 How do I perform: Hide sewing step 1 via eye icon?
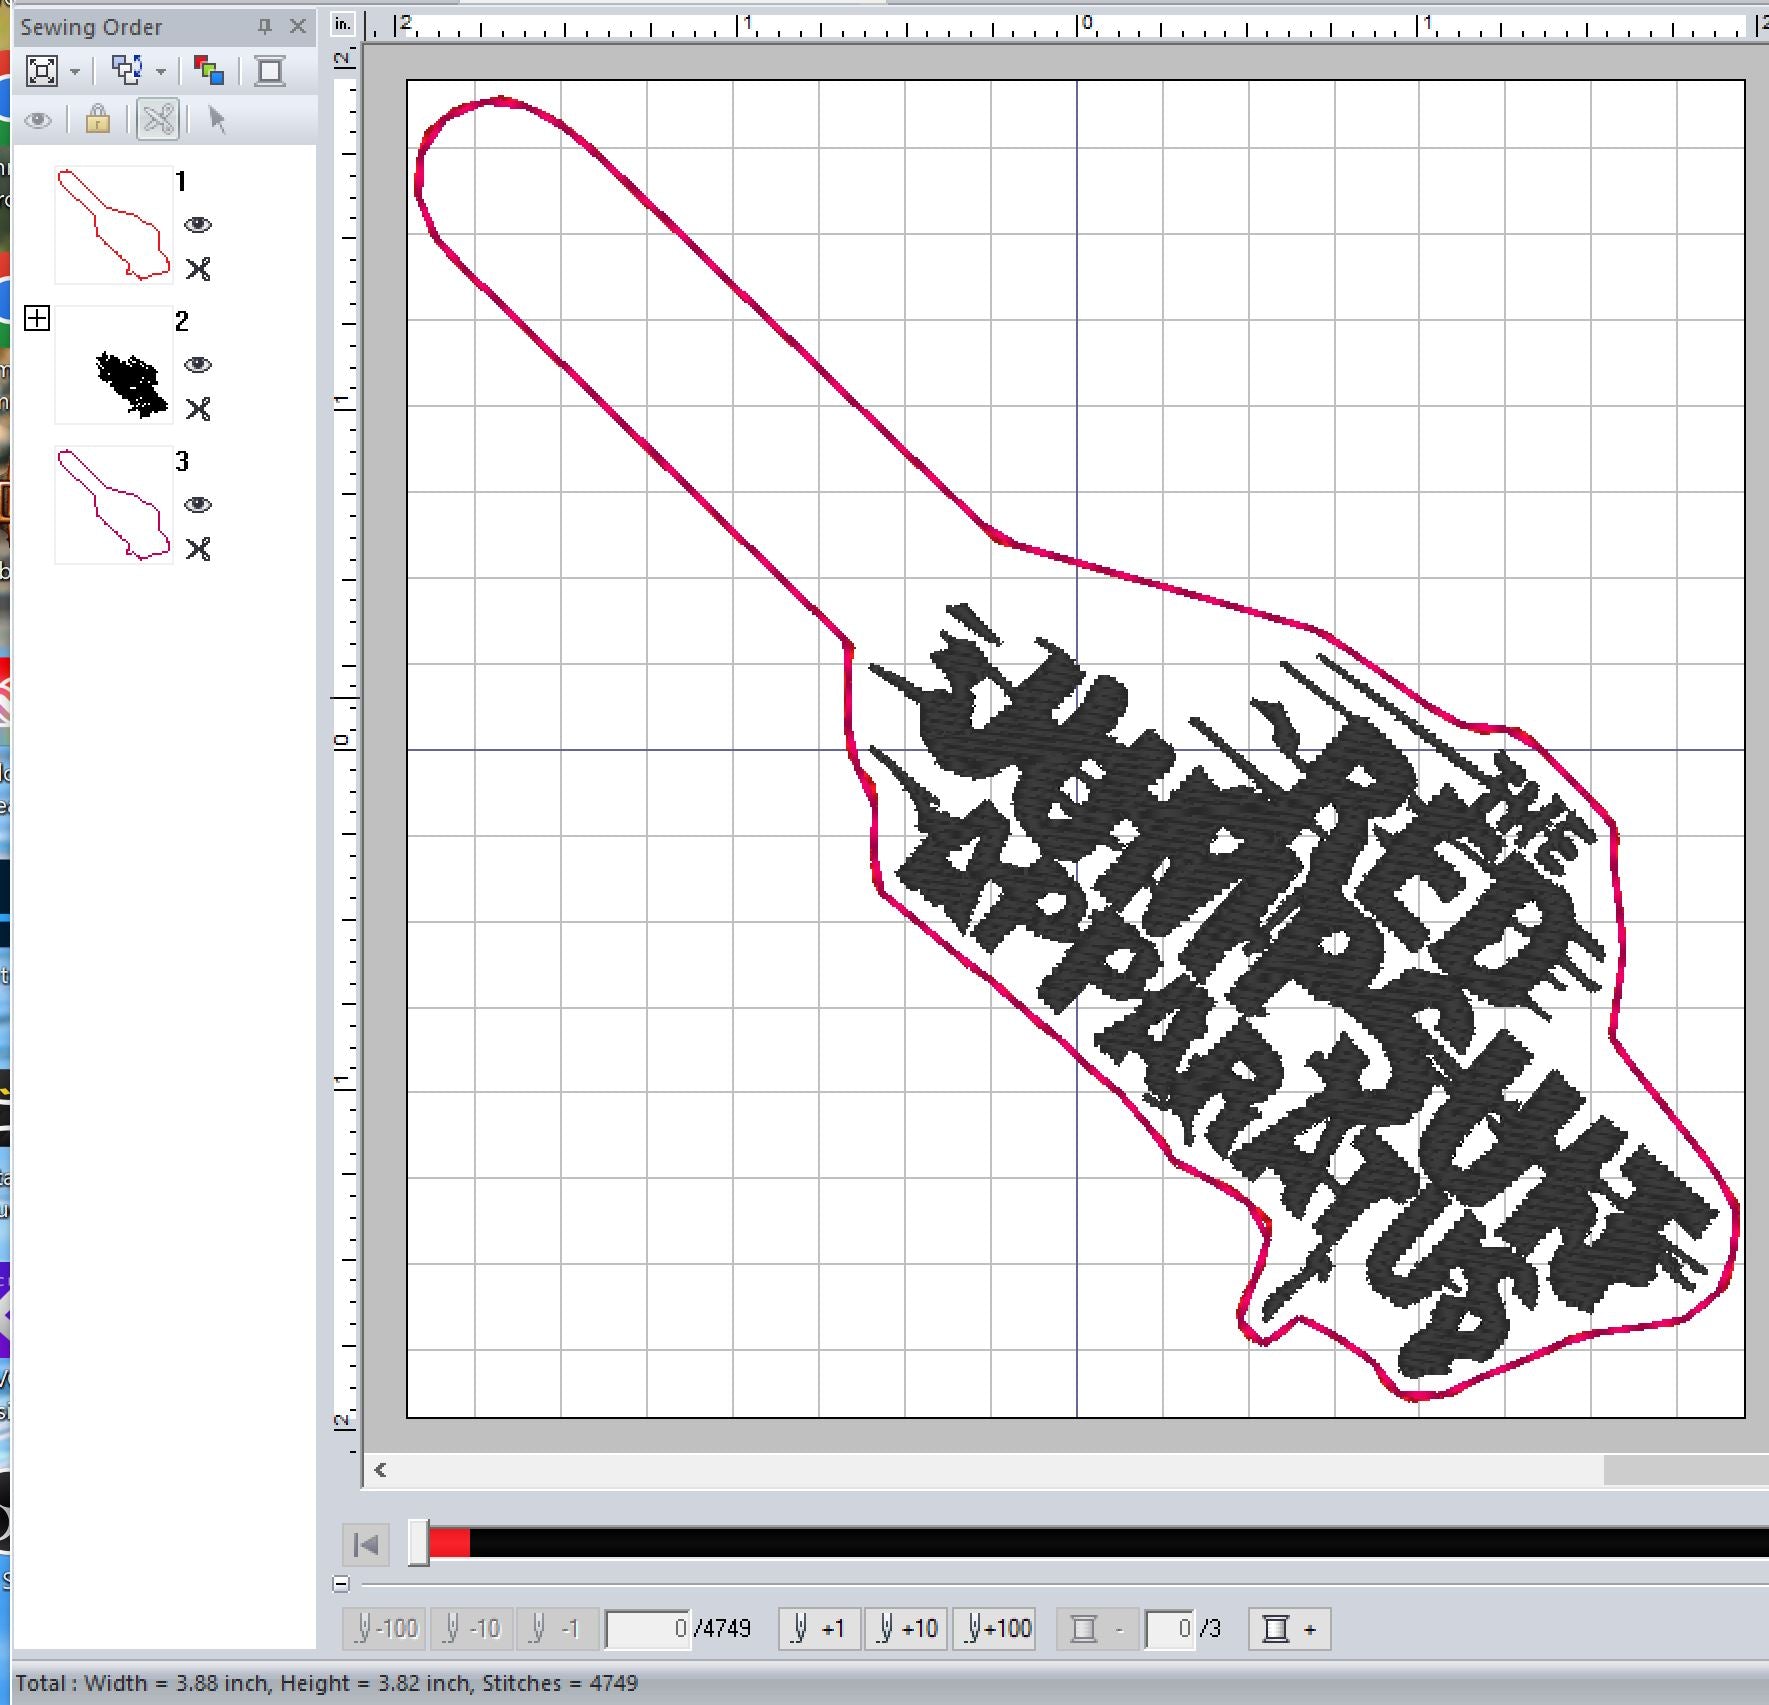point(198,225)
